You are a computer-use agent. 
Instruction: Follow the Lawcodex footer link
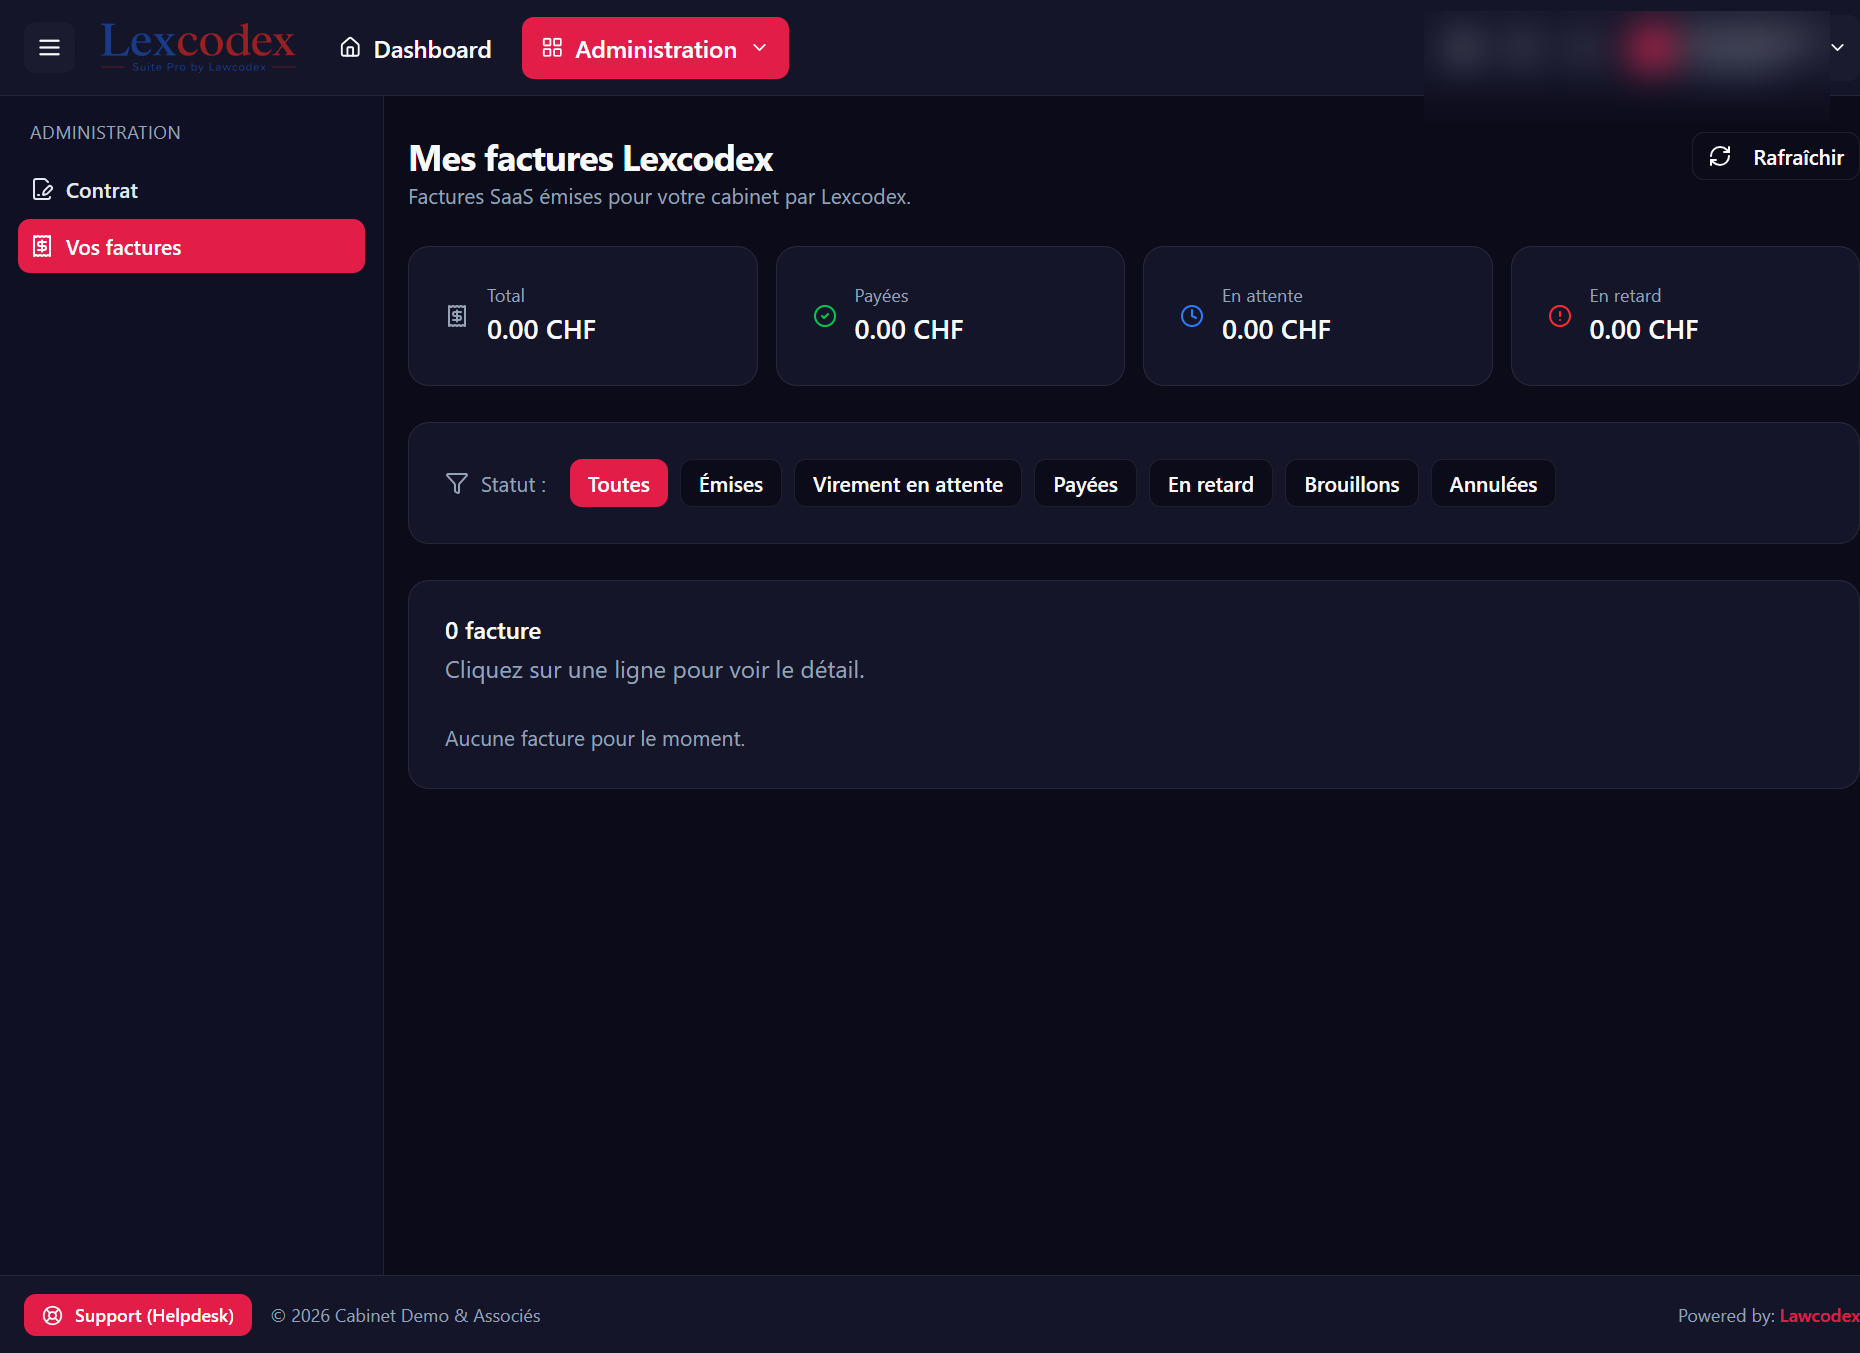[x=1819, y=1316]
